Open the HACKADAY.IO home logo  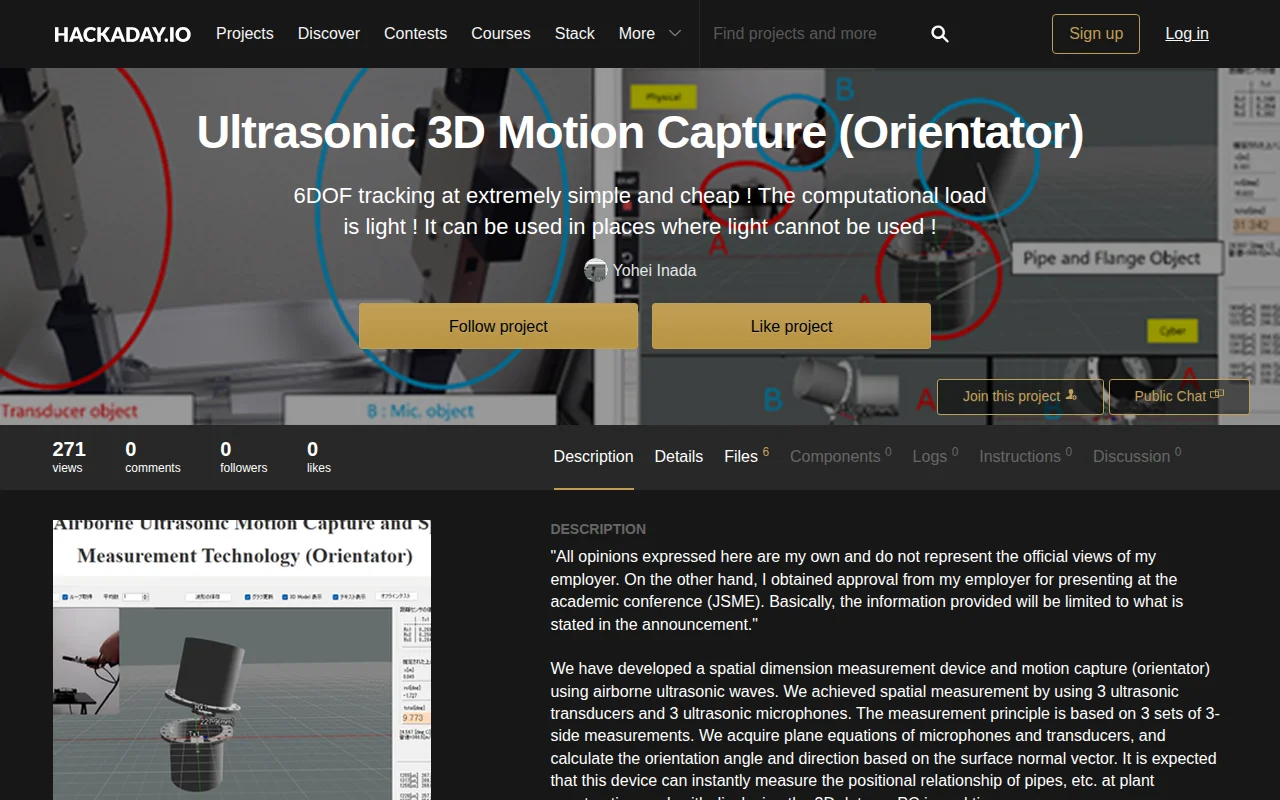[122, 34]
